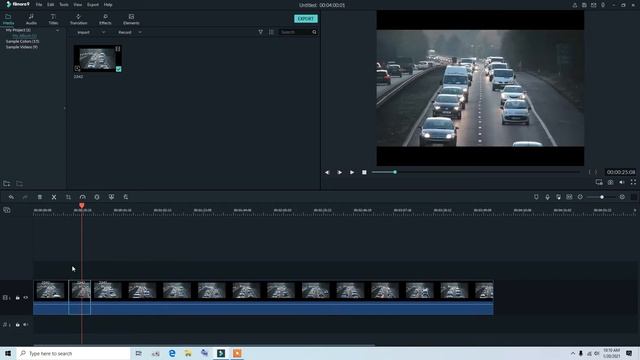The height and width of the screenshot is (360, 640).
Task: Select My Album under My Project
Action: (x=24, y=36)
